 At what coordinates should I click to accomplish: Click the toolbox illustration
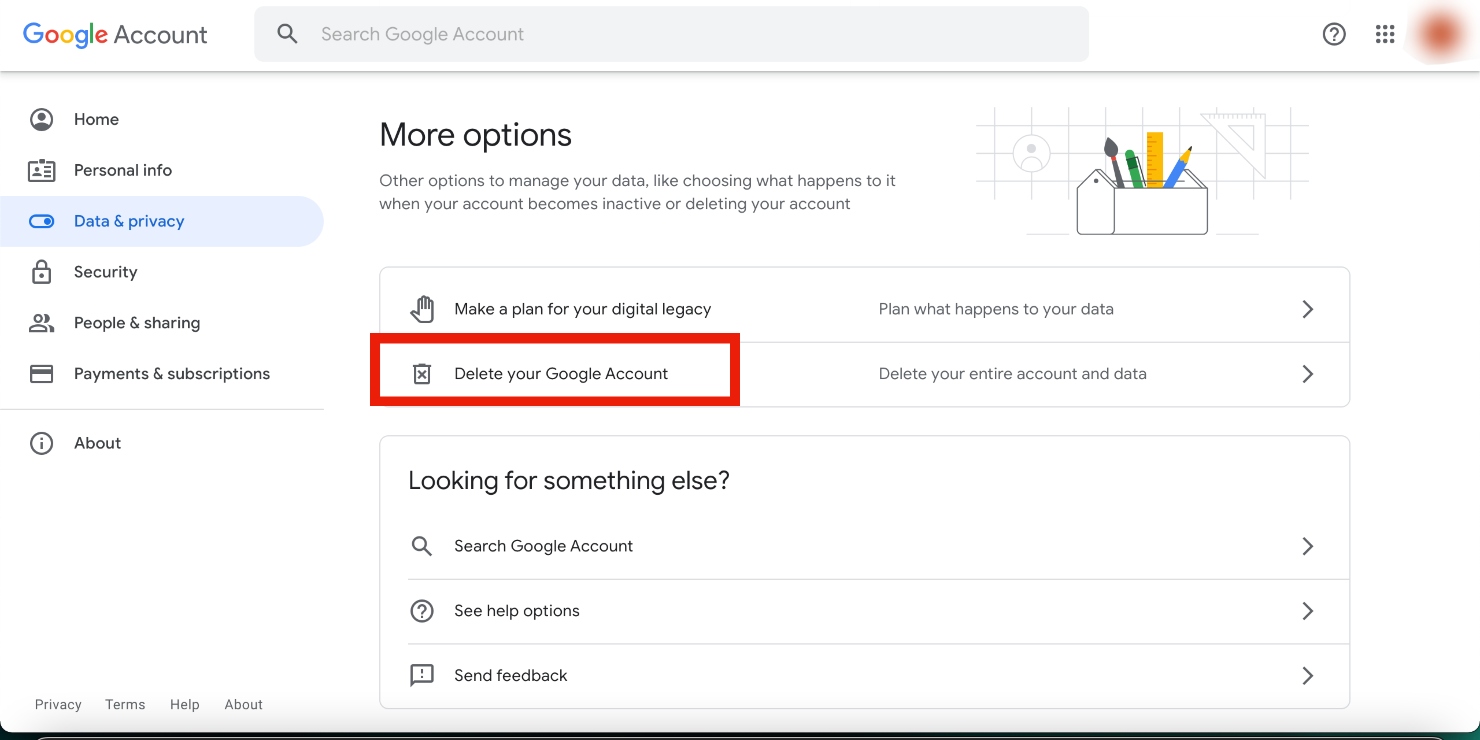pyautogui.click(x=1142, y=184)
